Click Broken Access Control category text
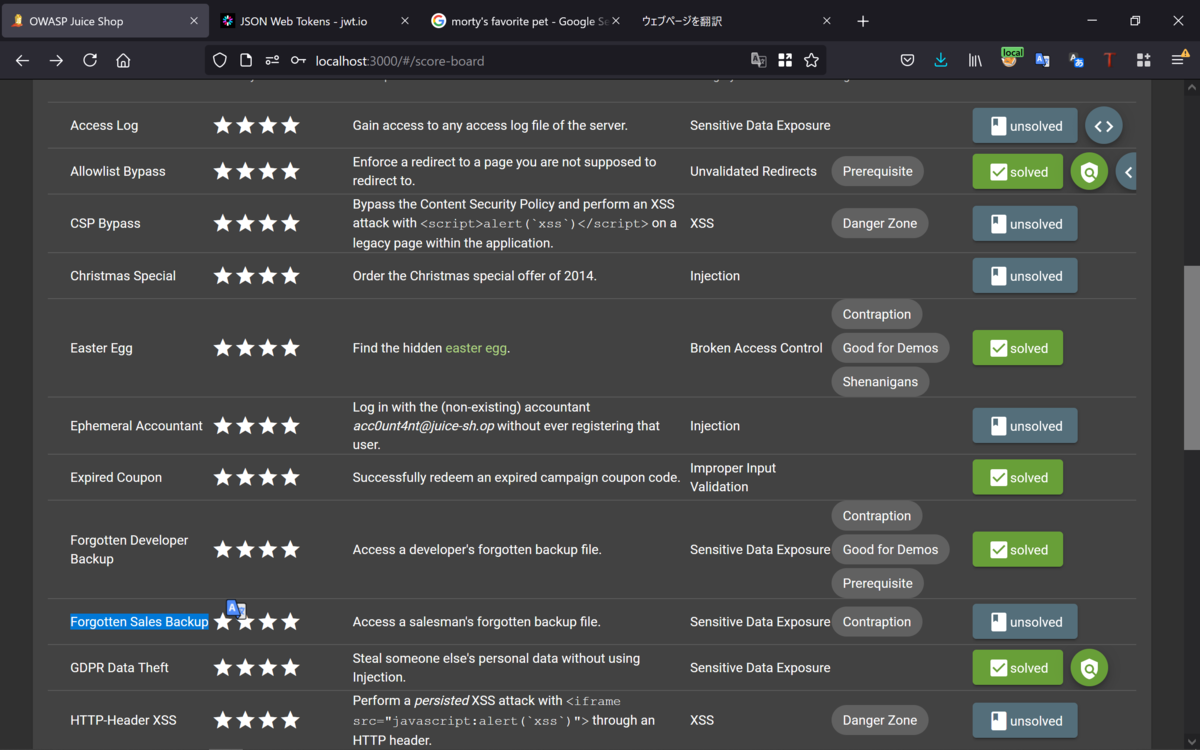Viewport: 1200px width, 750px height. (x=756, y=348)
